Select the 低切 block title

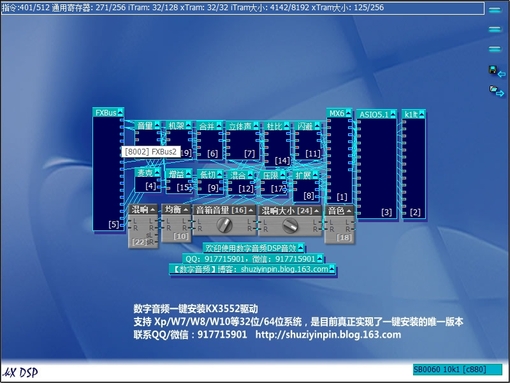(207, 175)
